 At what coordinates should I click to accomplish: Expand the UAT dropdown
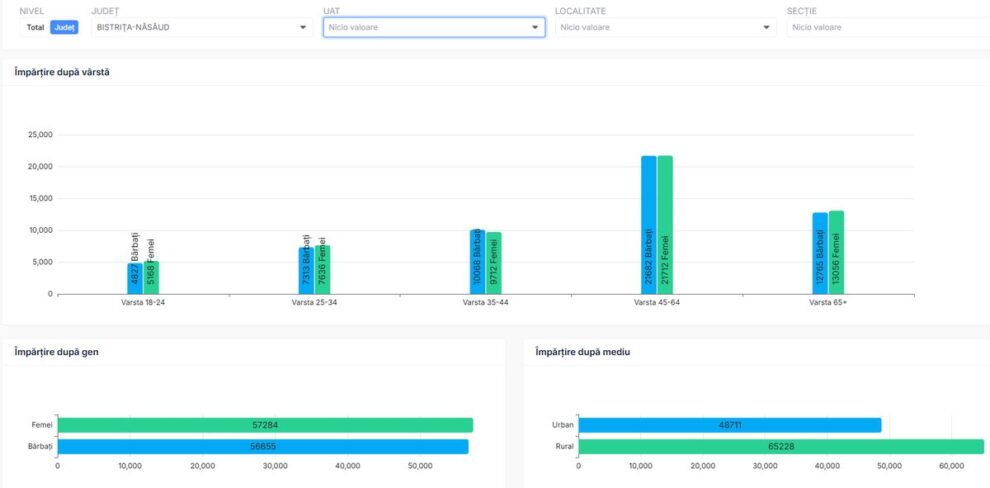433,27
